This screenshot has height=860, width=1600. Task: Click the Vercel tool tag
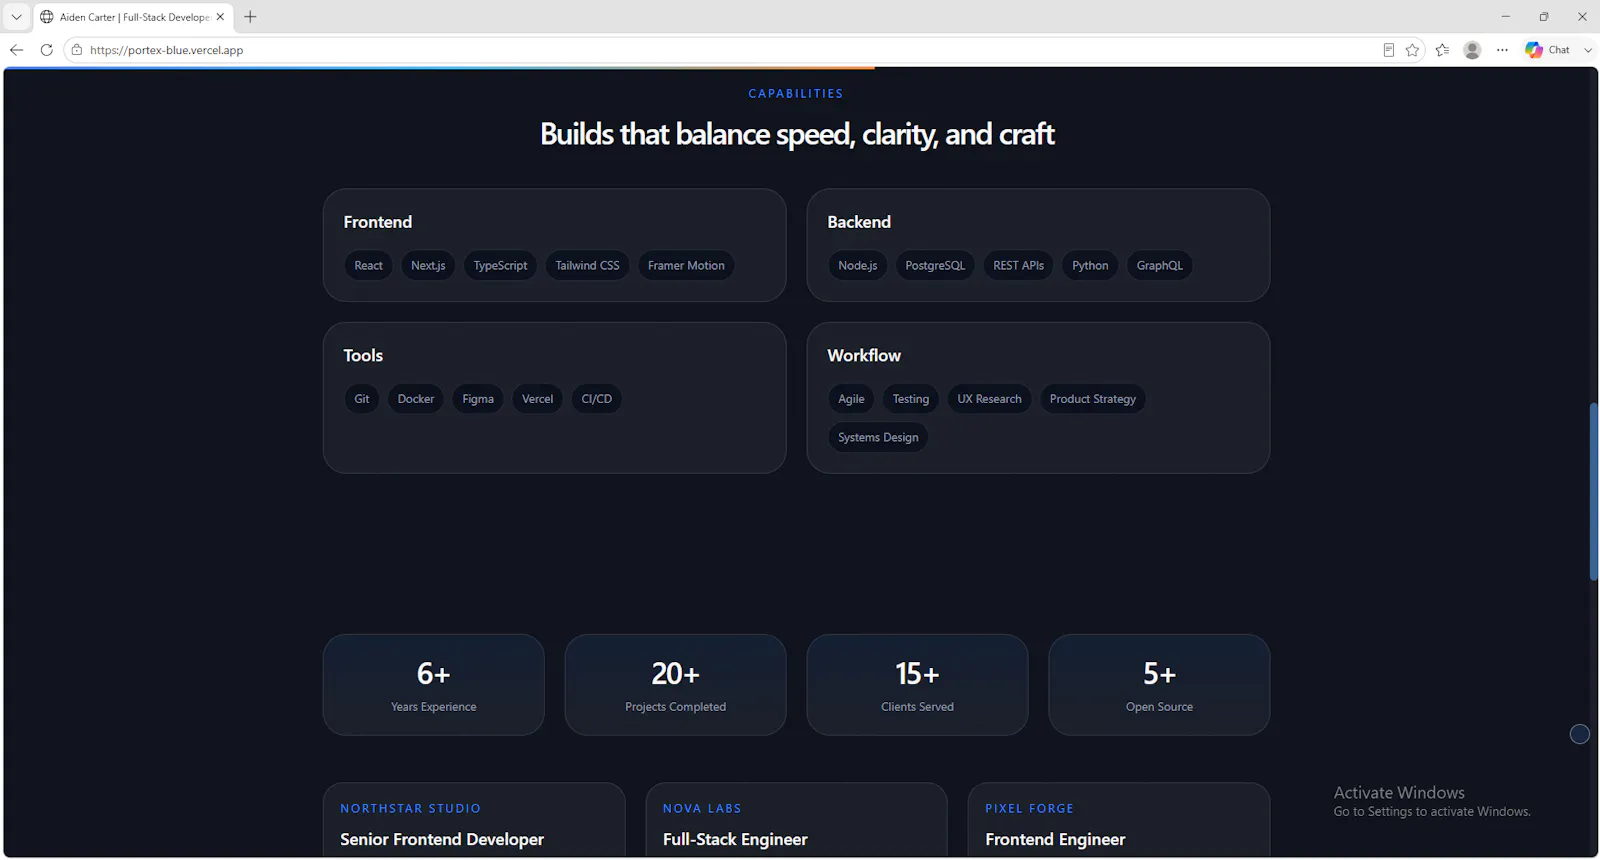pos(537,398)
